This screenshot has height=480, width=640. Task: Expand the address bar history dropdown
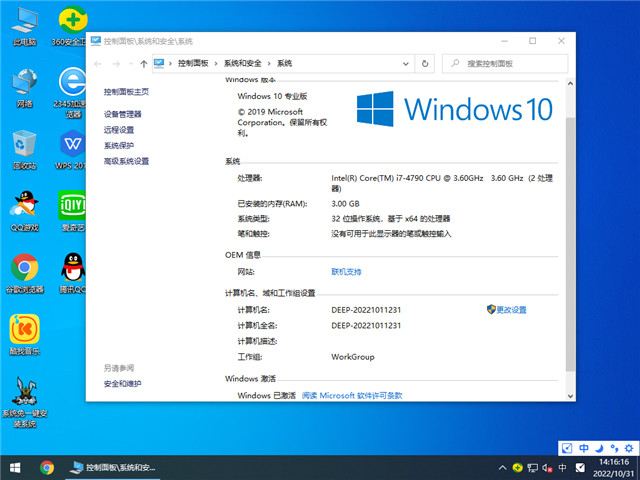point(408,63)
